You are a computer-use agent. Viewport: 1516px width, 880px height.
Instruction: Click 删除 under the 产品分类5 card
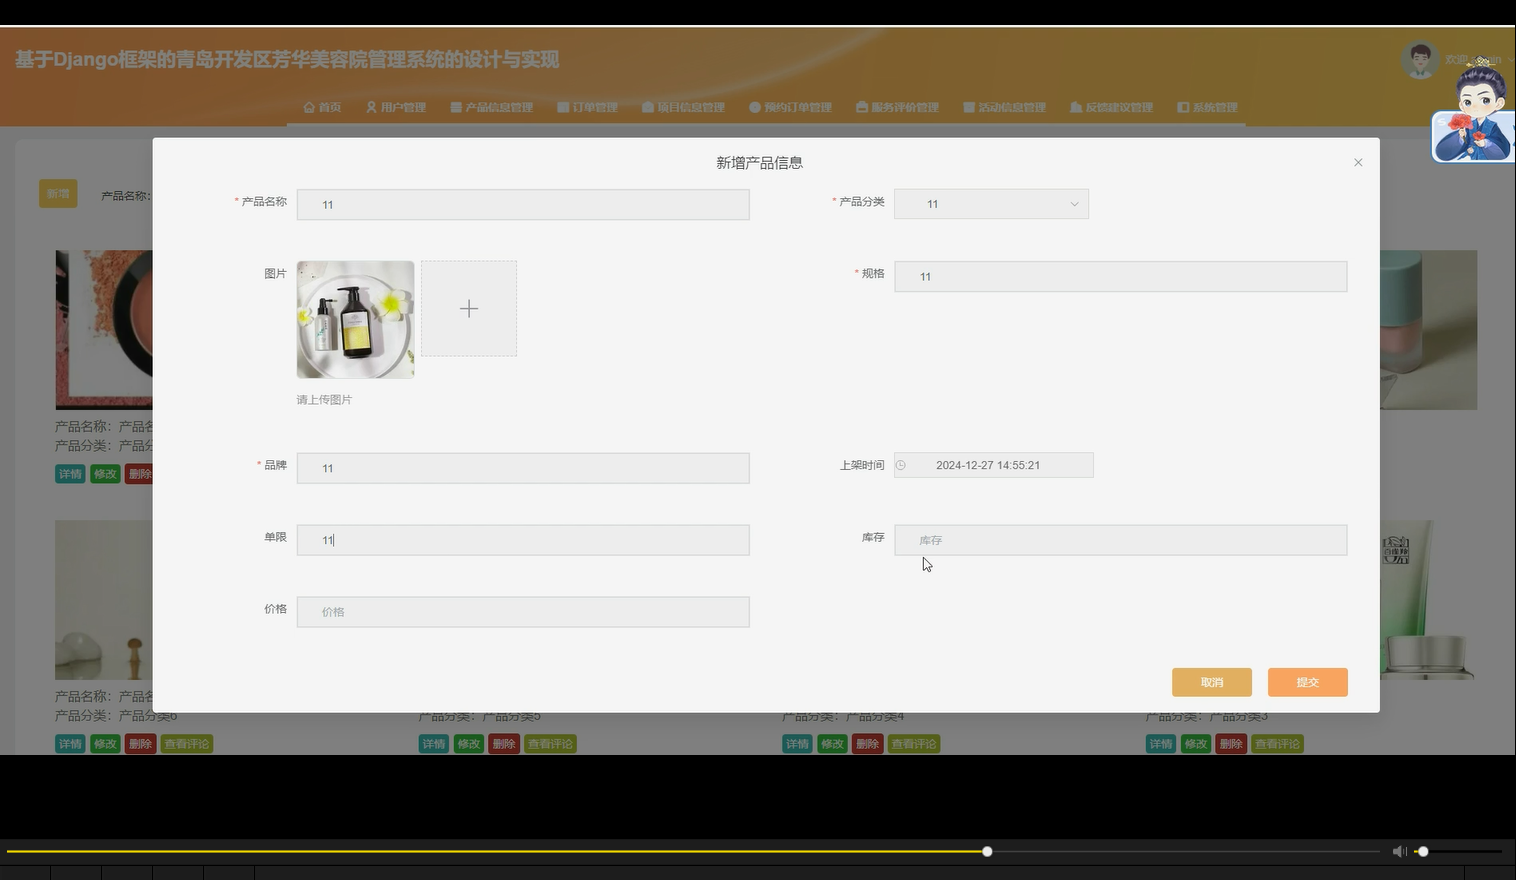[503, 744]
